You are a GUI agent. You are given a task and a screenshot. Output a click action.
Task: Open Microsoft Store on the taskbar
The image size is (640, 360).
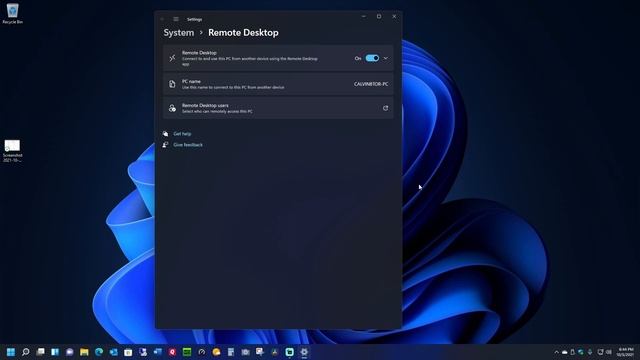(128, 352)
